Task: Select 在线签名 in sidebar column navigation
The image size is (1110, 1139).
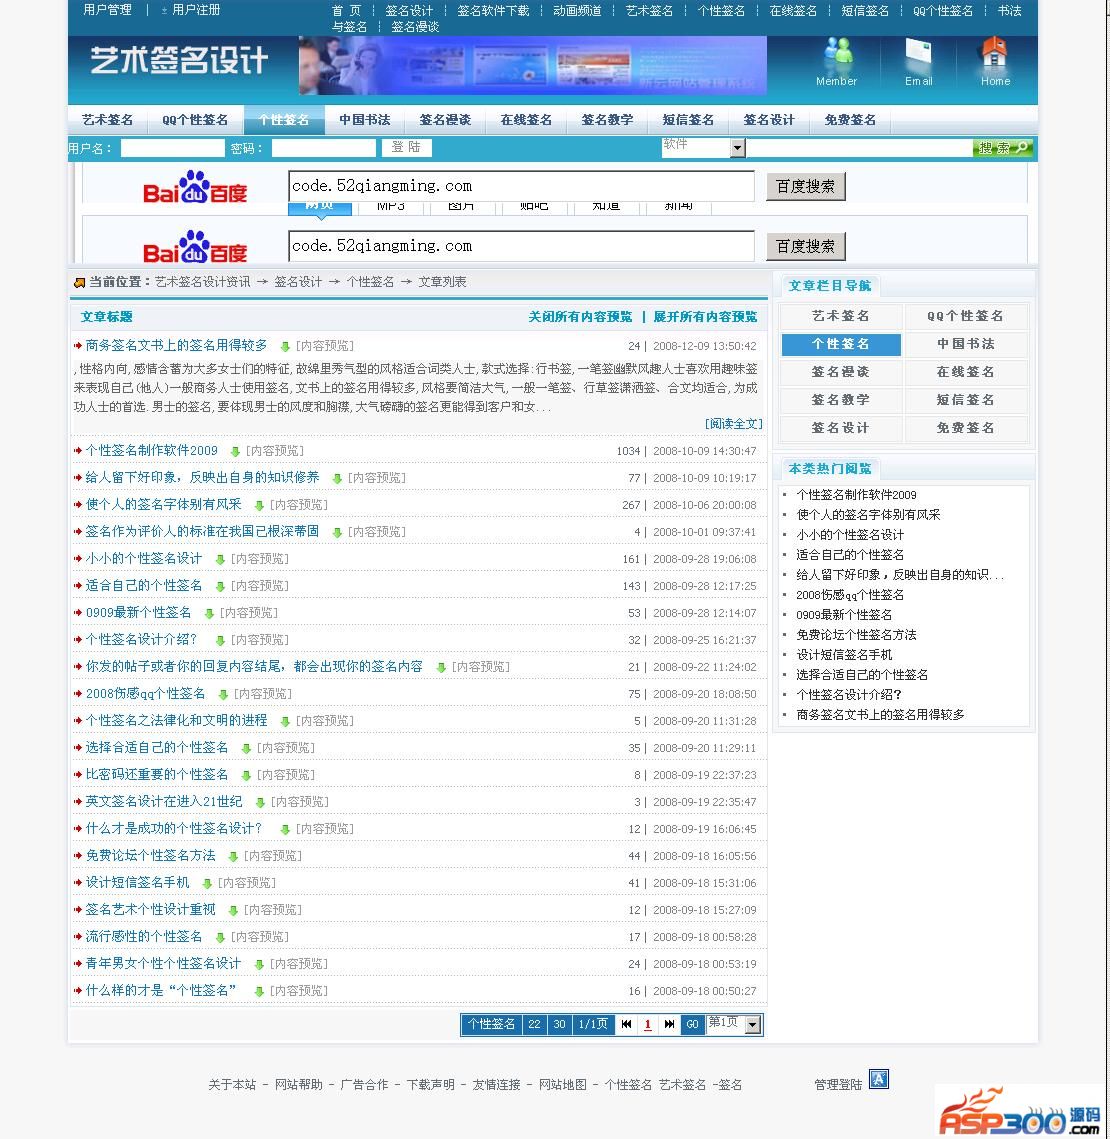Action: 965,372
